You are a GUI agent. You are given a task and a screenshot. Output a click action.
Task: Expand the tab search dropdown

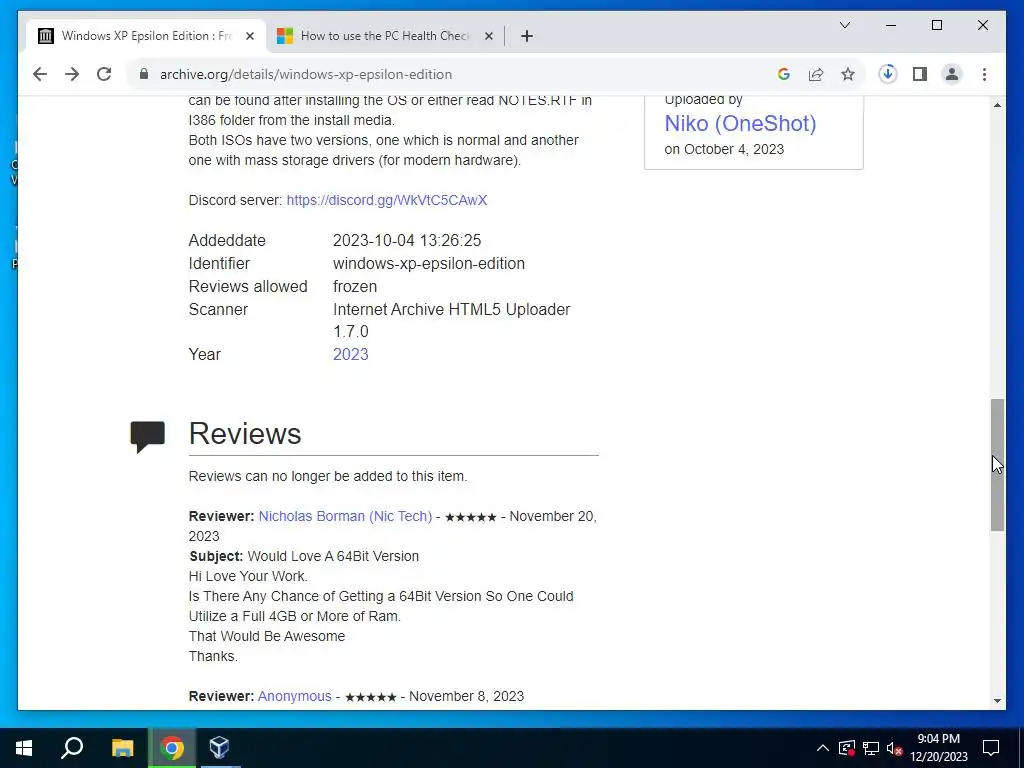click(x=844, y=25)
